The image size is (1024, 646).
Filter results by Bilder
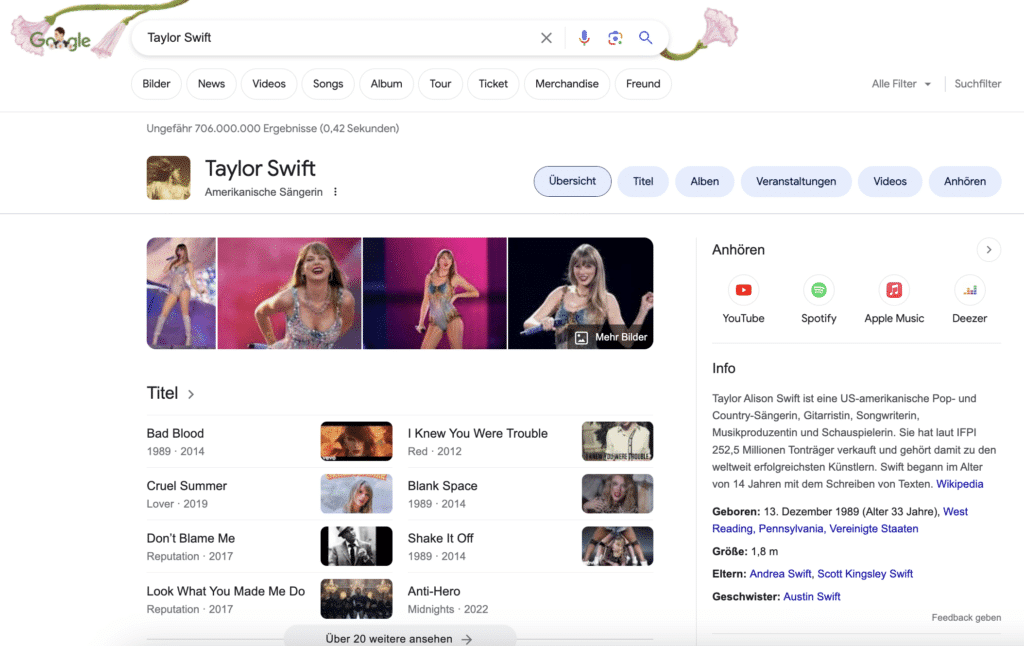[156, 84]
